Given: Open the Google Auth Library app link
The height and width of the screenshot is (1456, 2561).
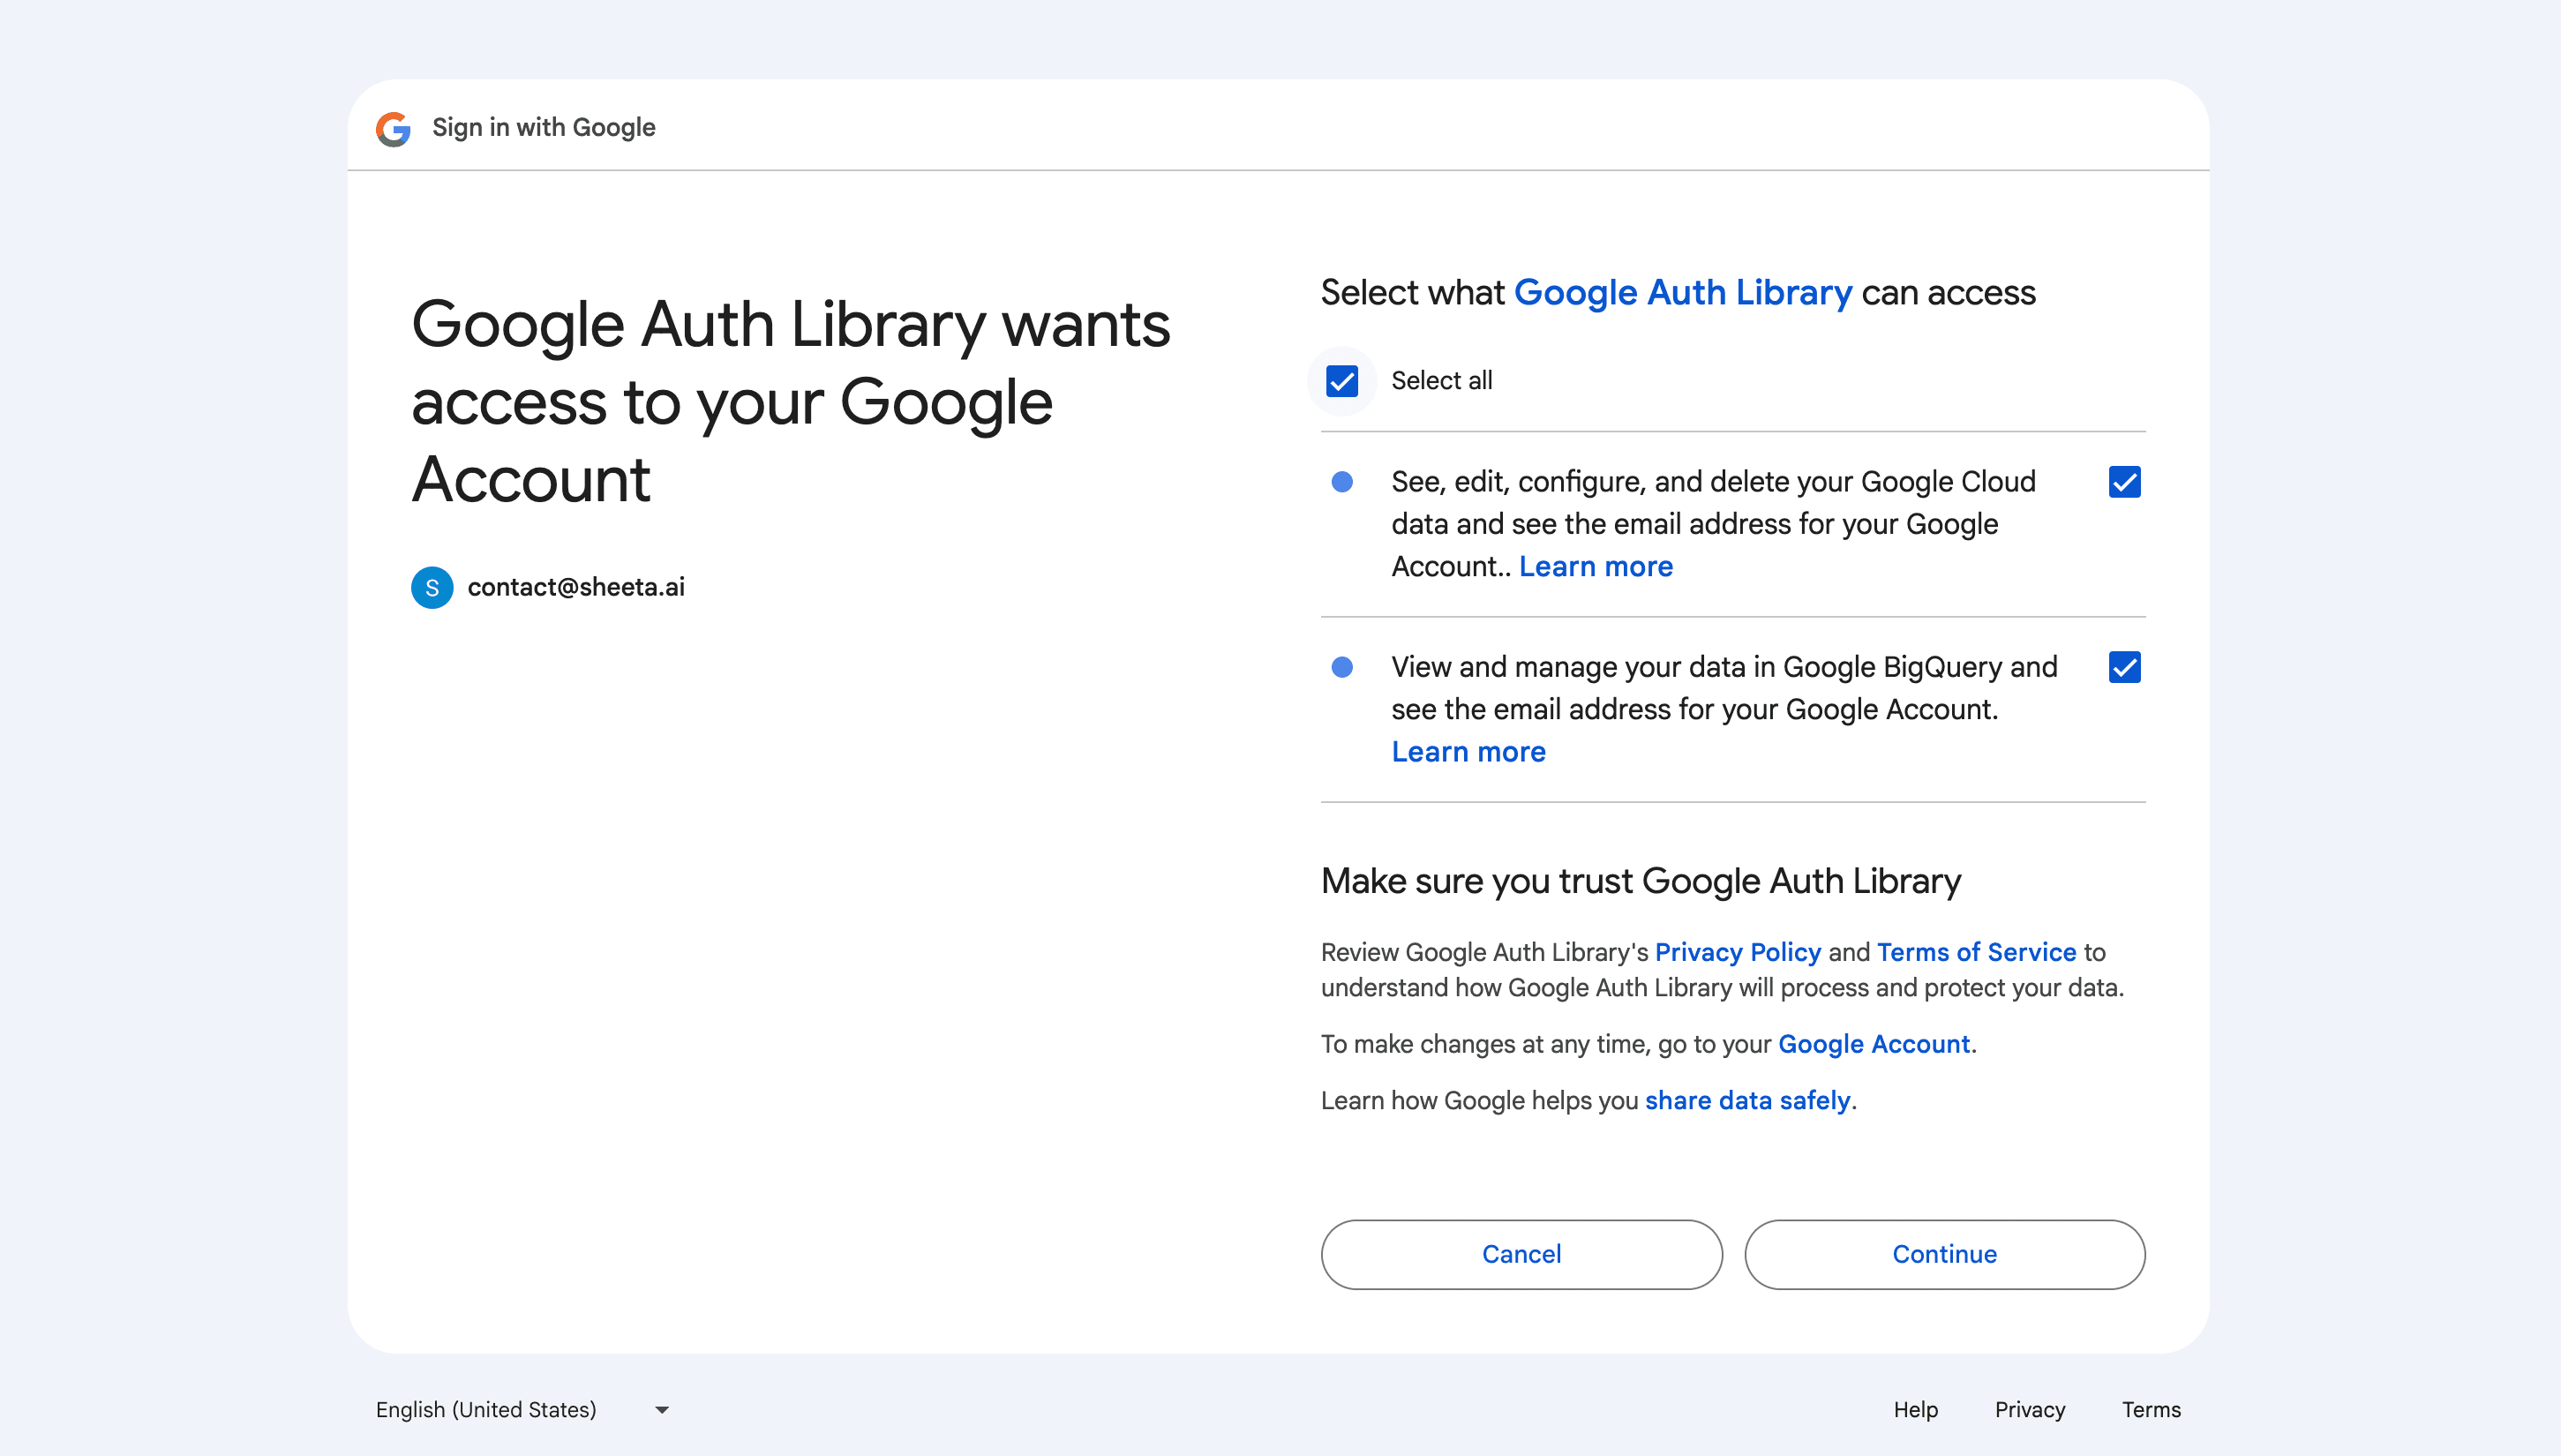Looking at the screenshot, I should 1684,292.
